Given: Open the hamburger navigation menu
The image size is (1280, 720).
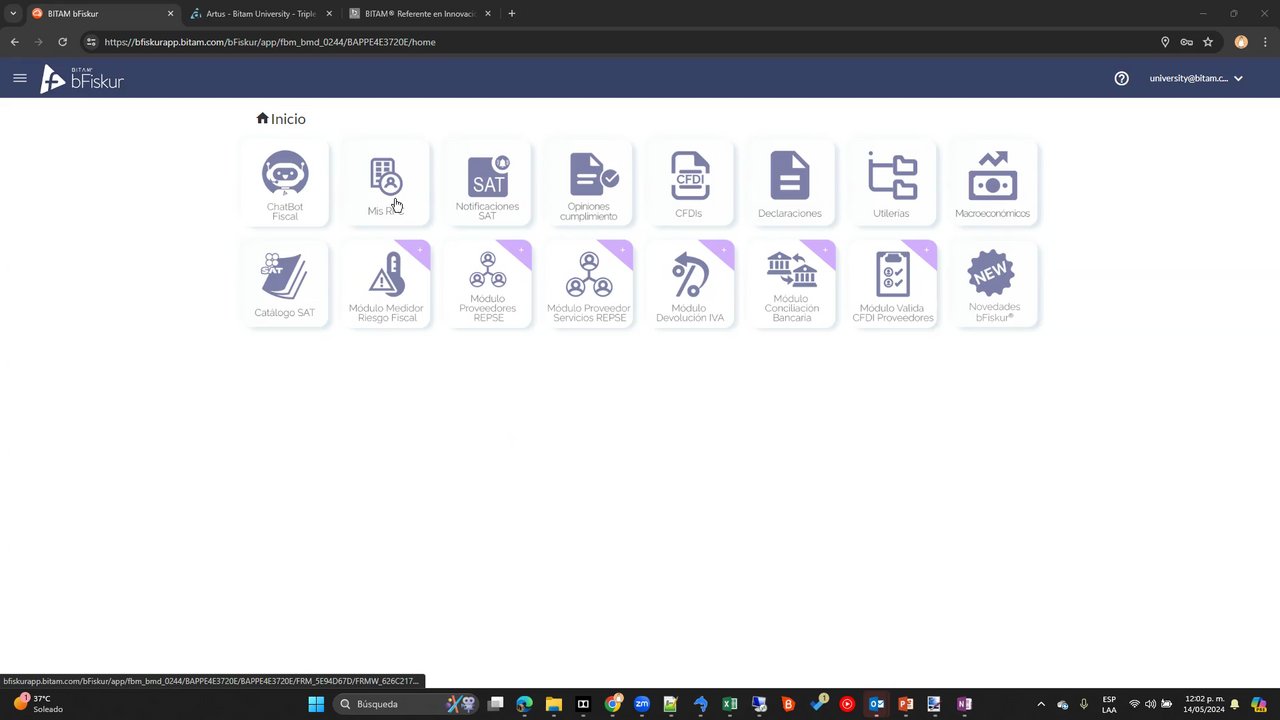Looking at the screenshot, I should pyautogui.click(x=20, y=78).
